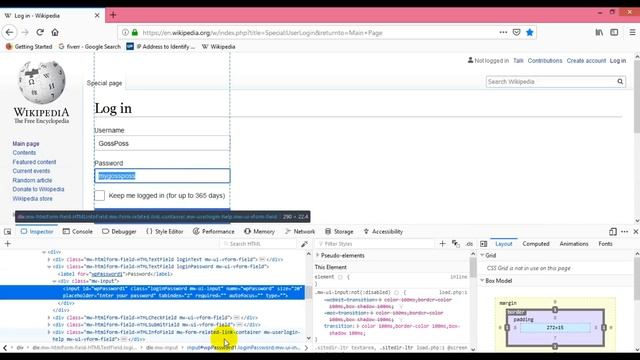Expand the HTMLSubmitField div node
This screenshot has height=360, width=640.
[x=49, y=325]
